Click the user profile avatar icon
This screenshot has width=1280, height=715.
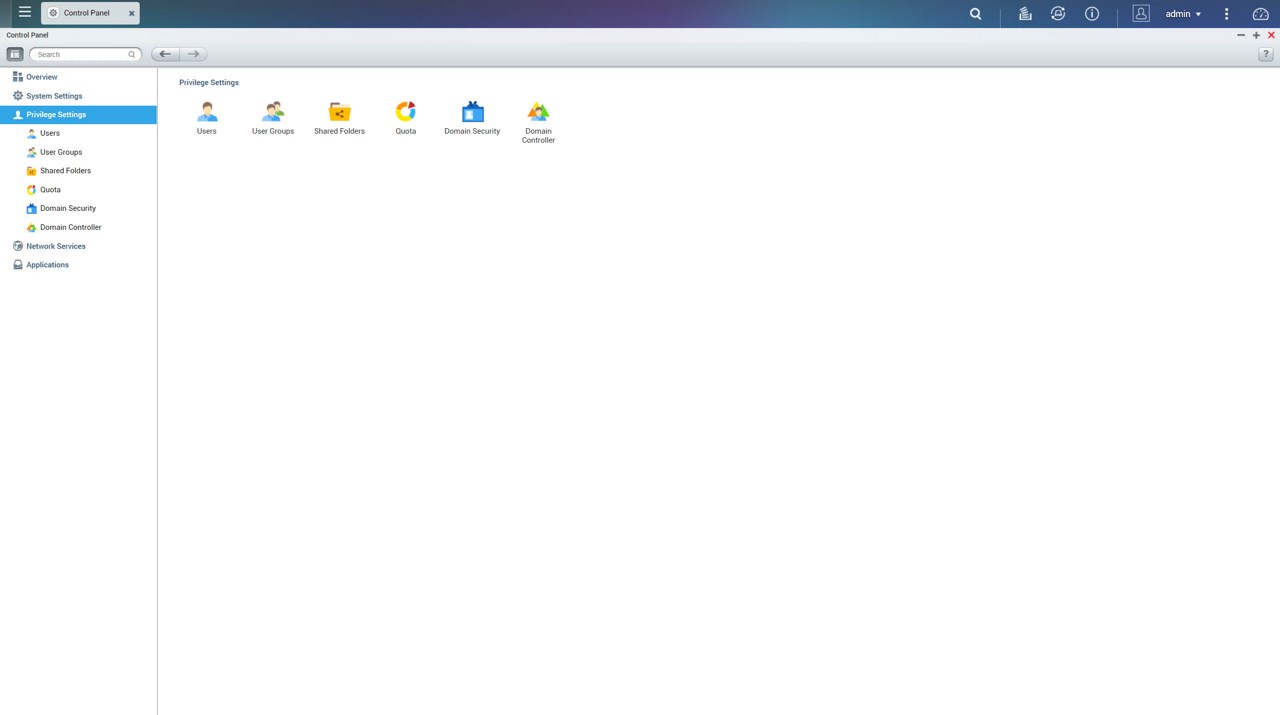(1141, 13)
